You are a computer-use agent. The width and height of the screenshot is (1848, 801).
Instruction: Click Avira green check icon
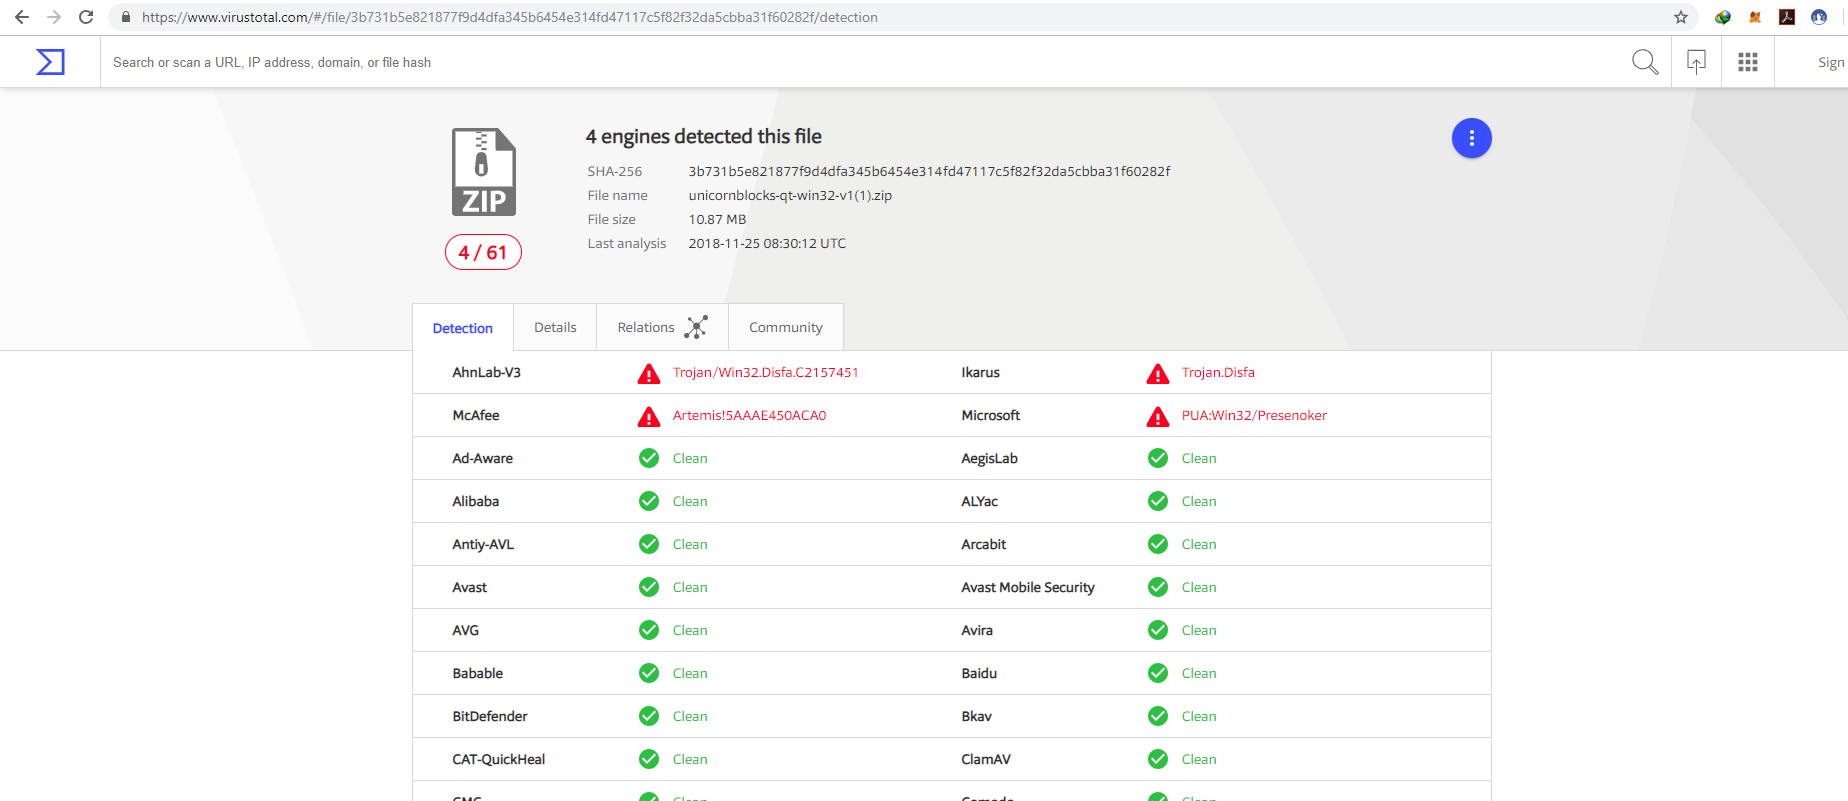point(1158,630)
